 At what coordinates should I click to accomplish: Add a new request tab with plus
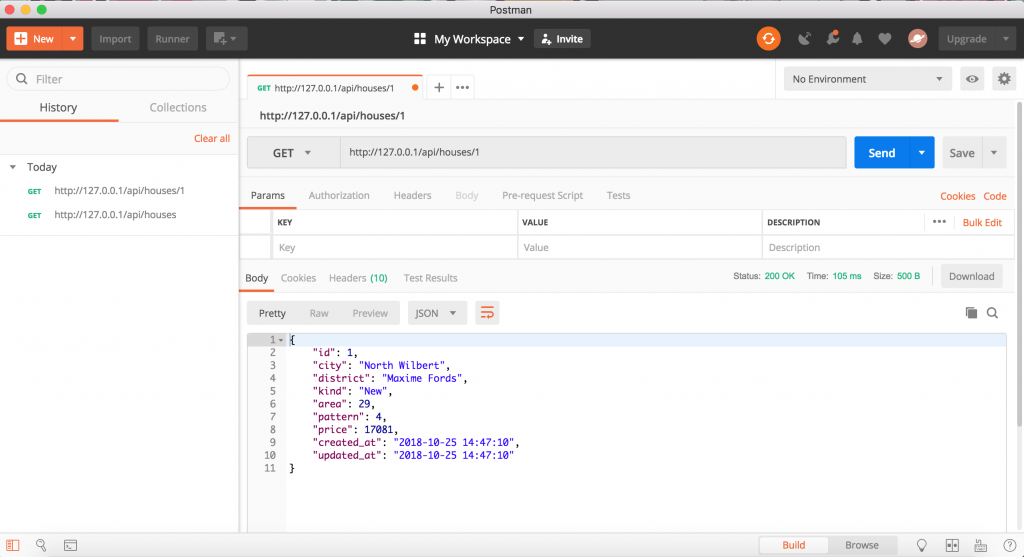(x=439, y=88)
